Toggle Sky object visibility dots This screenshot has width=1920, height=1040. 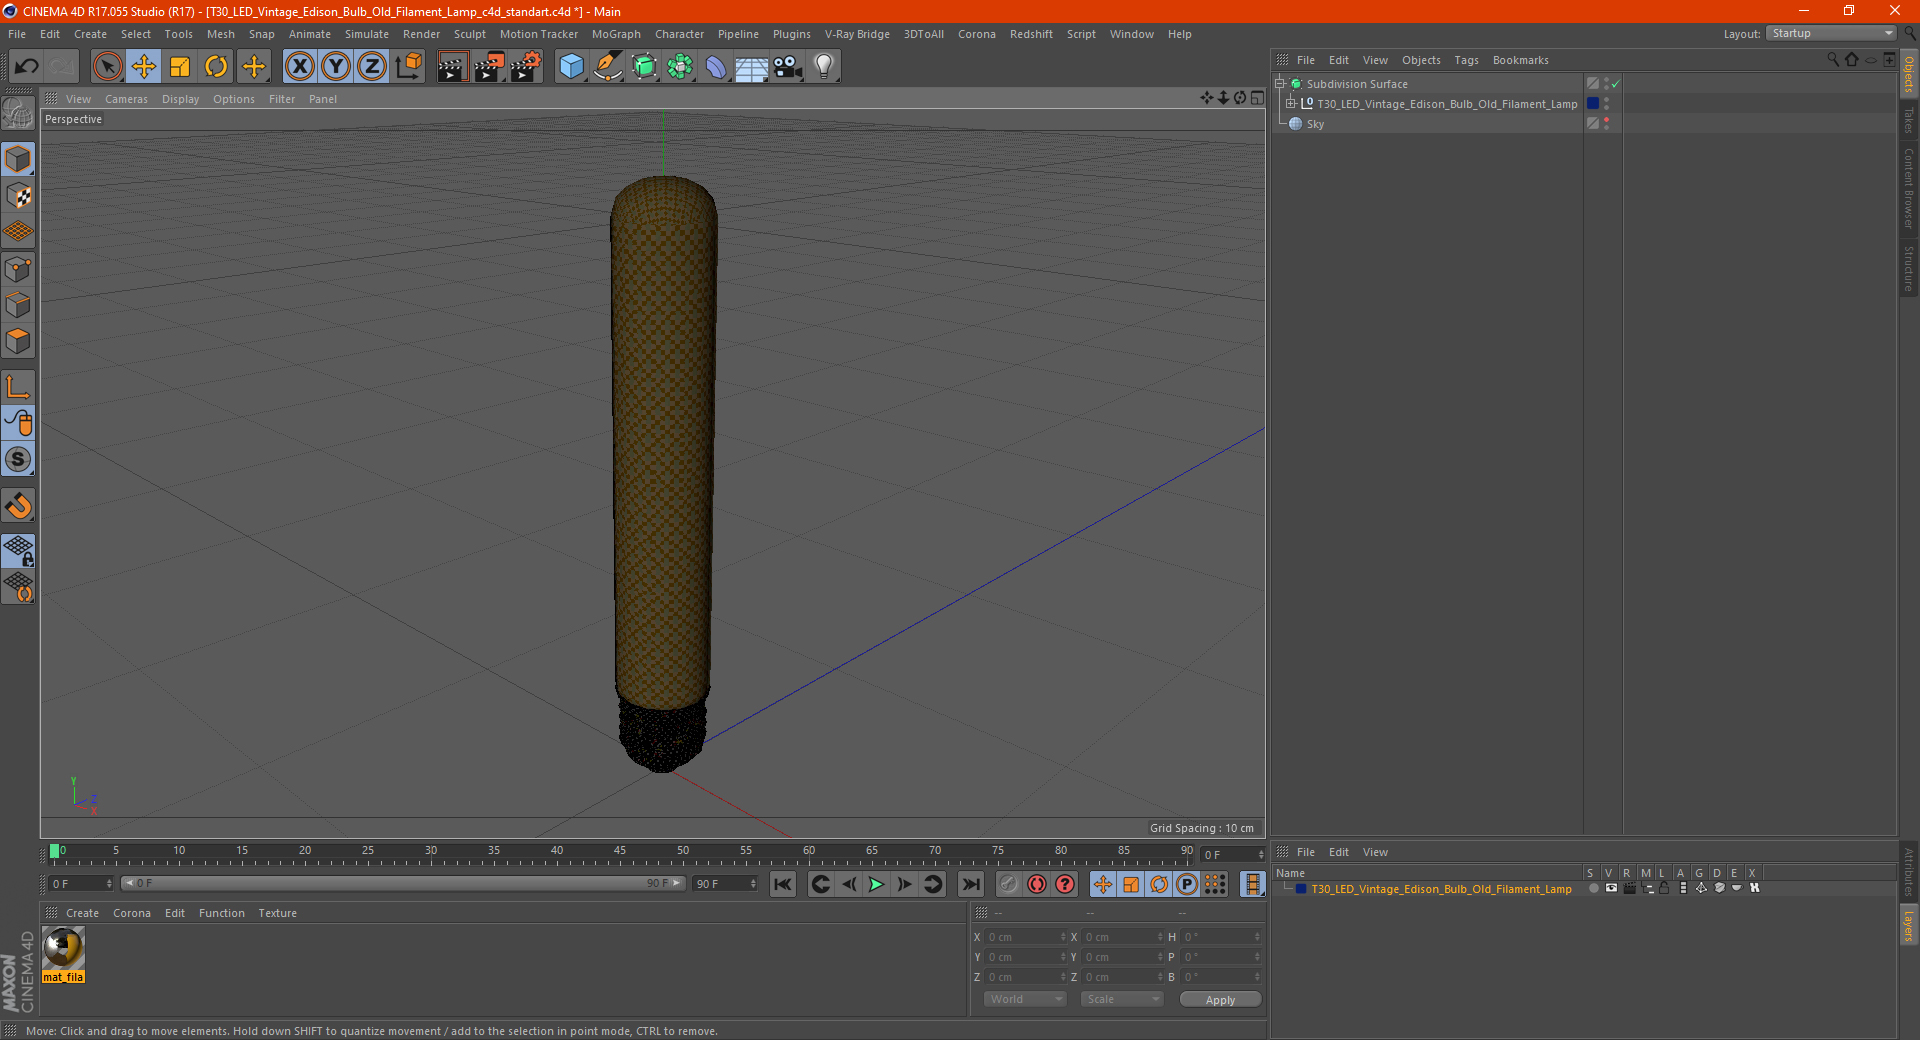(1606, 124)
